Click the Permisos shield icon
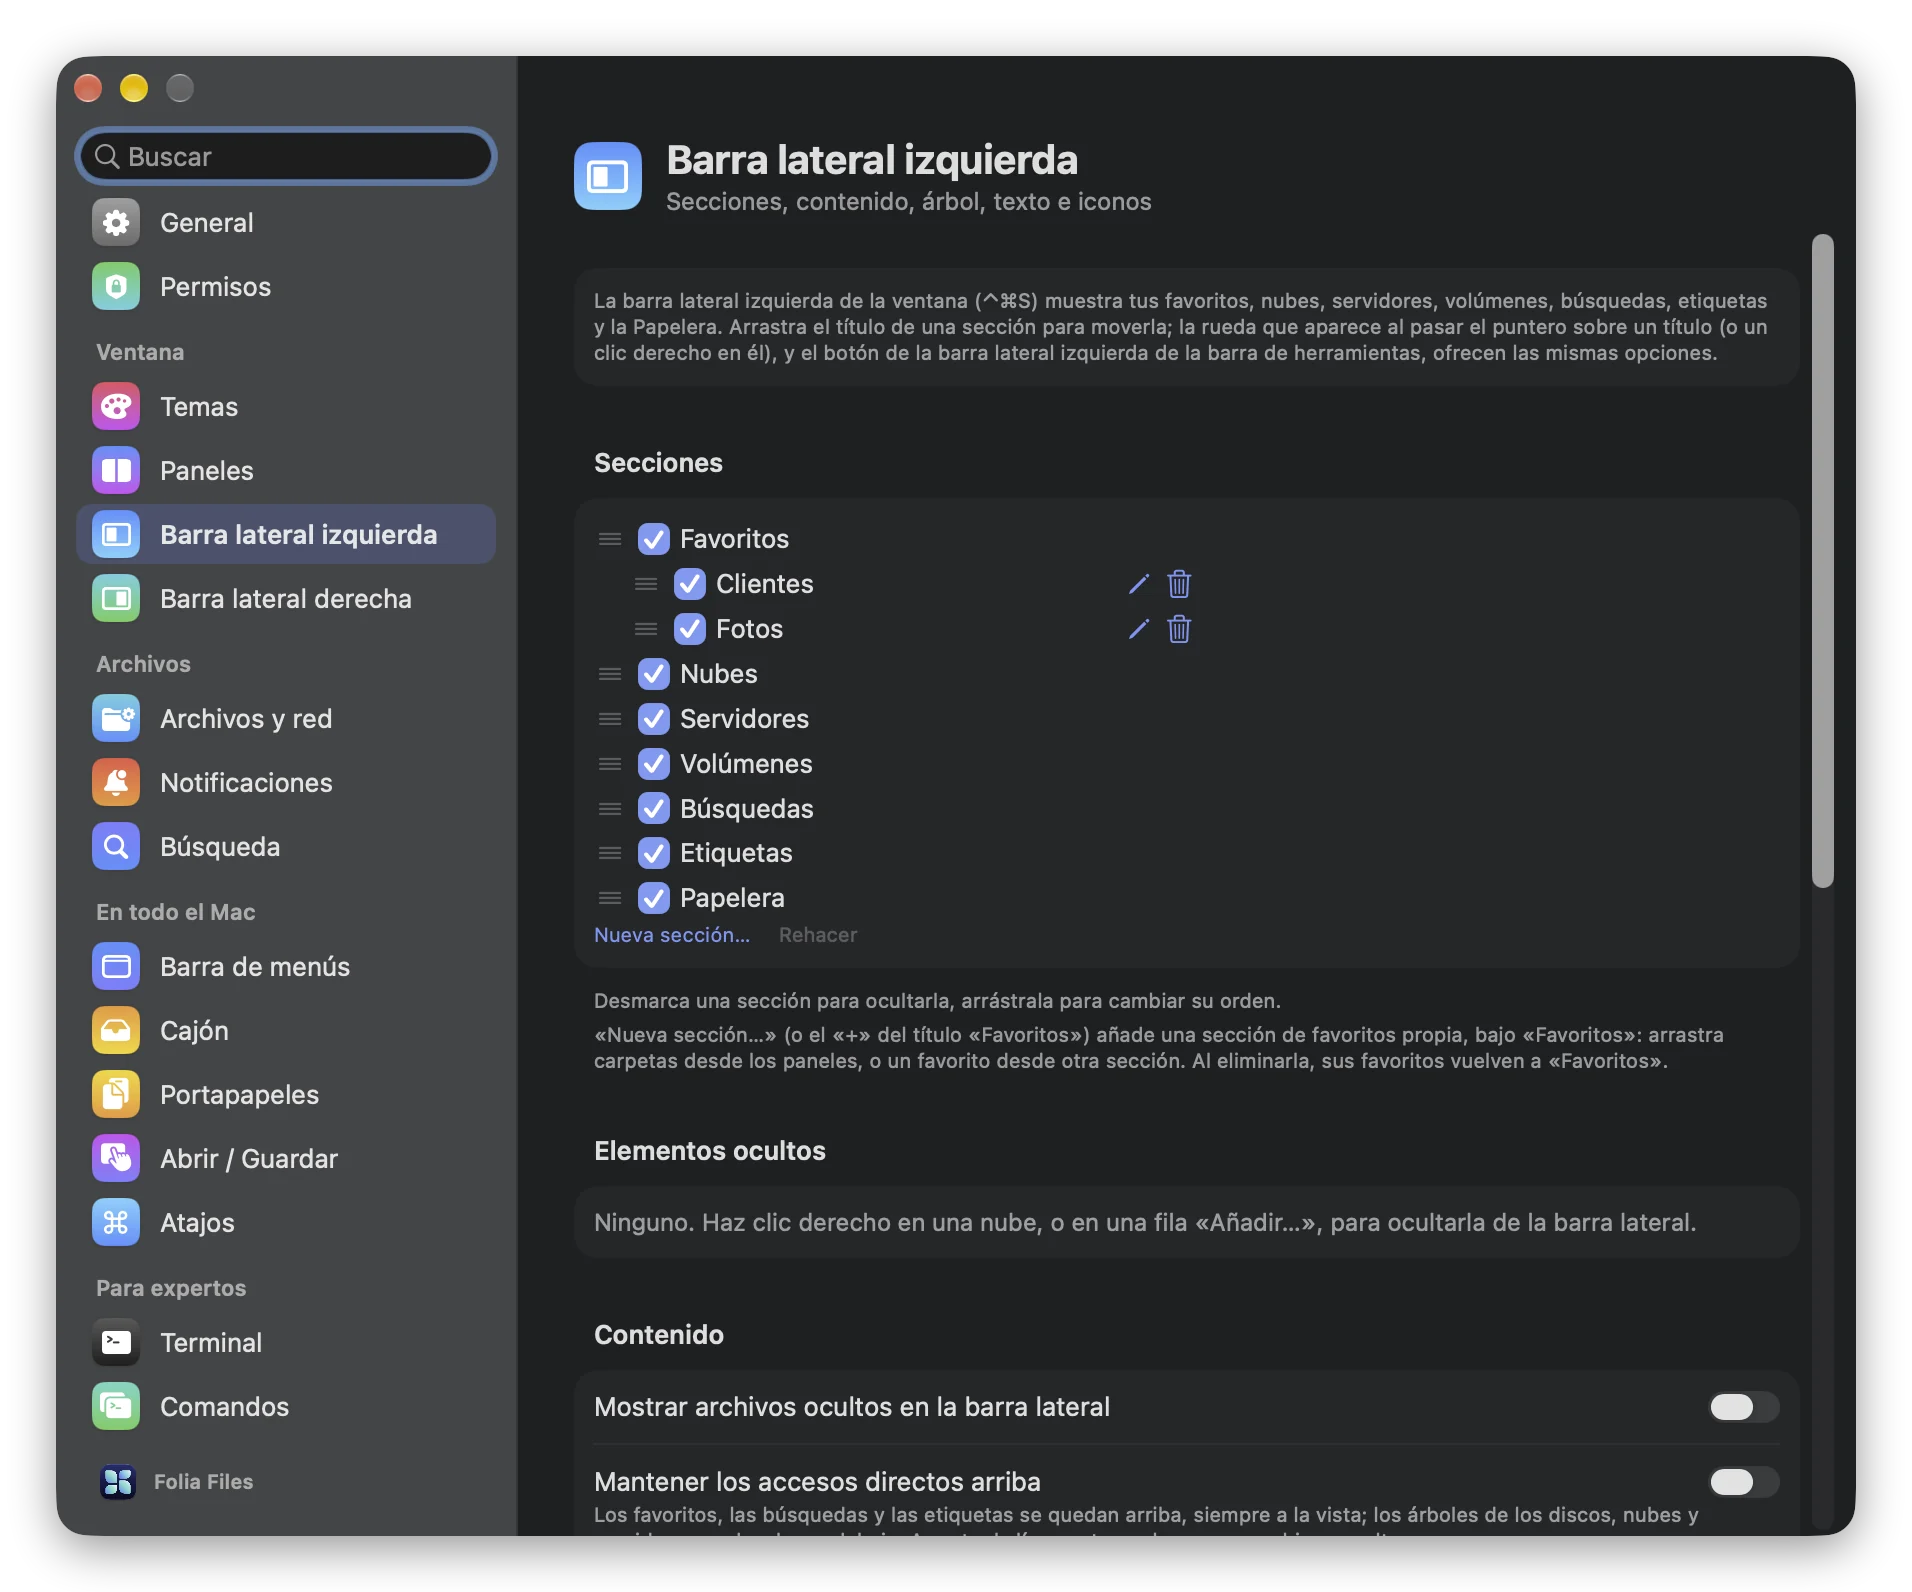This screenshot has height=1592, width=1912. [116, 287]
